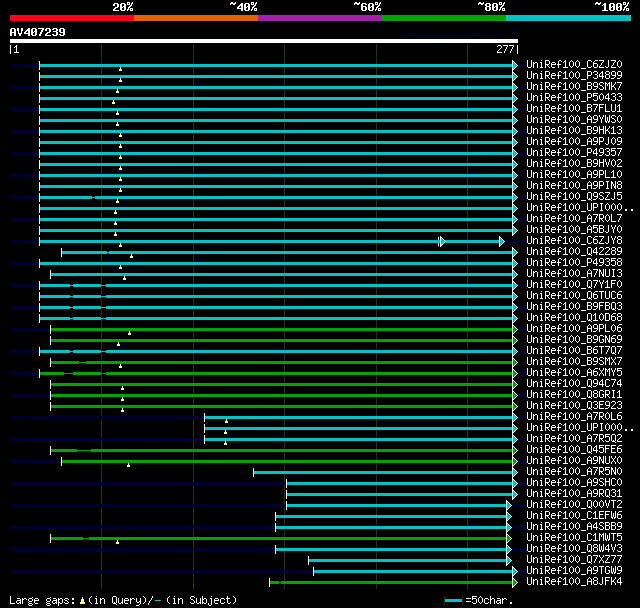The width and height of the screenshot is (640, 608).
Task: Select the UniRef100_C1EFW6 label text
Action: (x=574, y=516)
